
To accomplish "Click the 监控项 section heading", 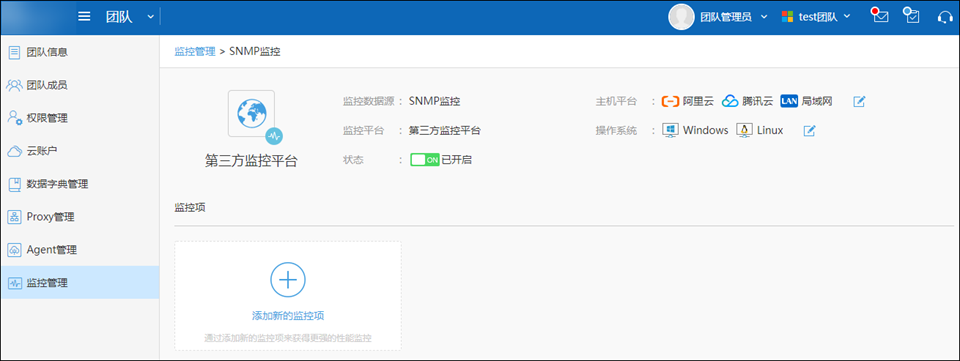I will pyautogui.click(x=190, y=207).
